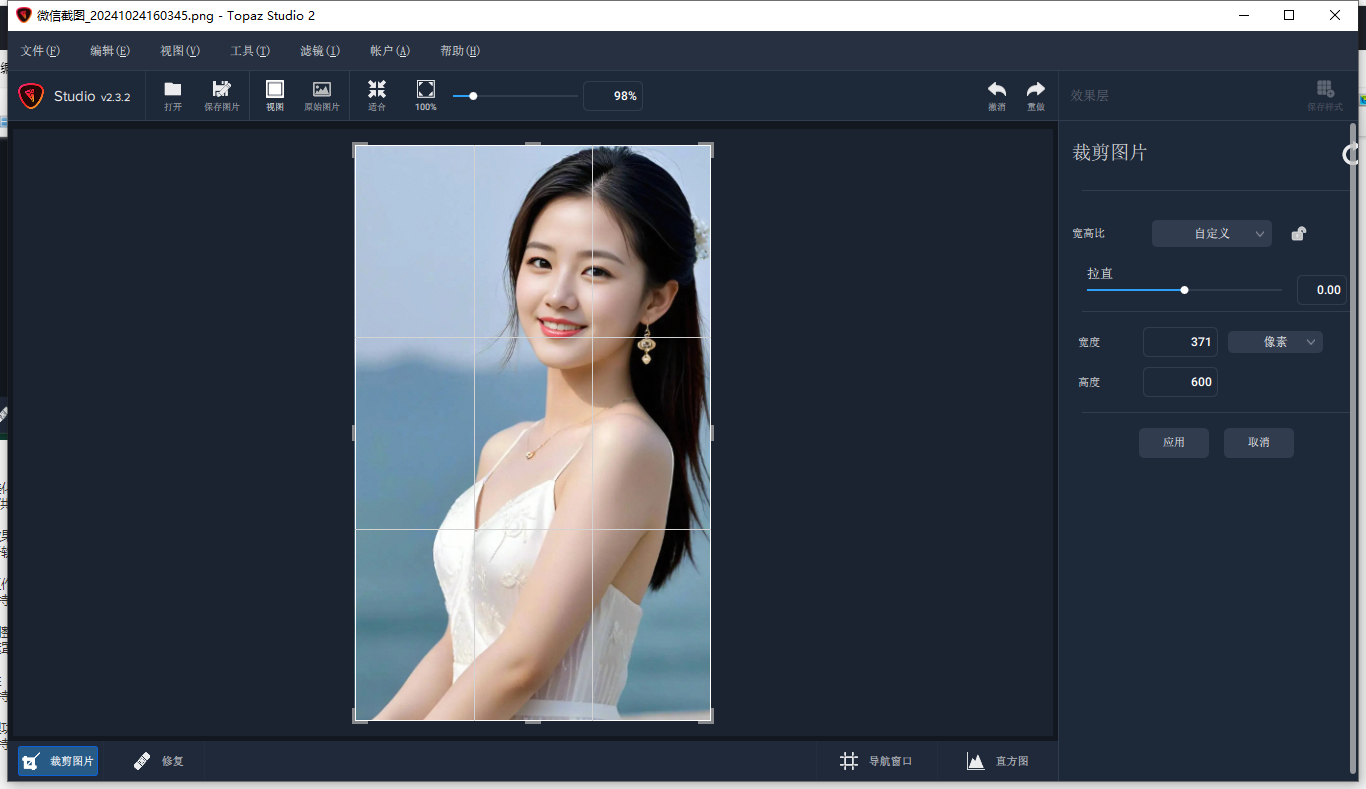Expand the 像素 units dropdown

[1275, 342]
